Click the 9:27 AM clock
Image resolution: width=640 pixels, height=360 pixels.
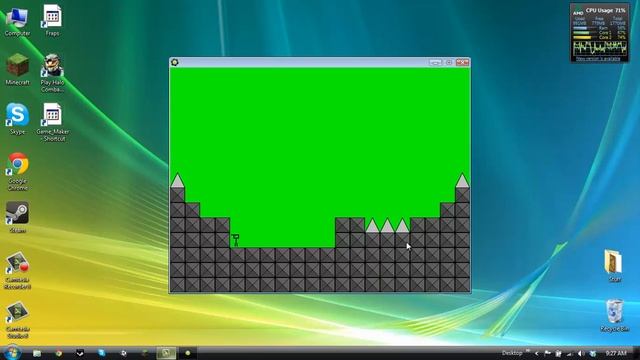point(616,353)
